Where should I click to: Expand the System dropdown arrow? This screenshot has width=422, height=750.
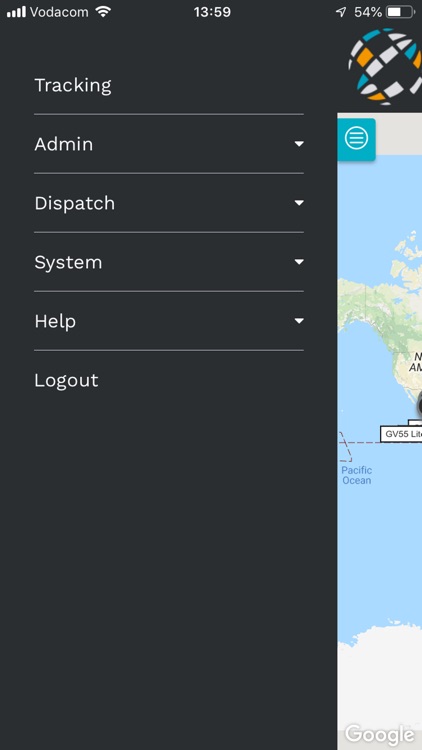click(x=299, y=262)
